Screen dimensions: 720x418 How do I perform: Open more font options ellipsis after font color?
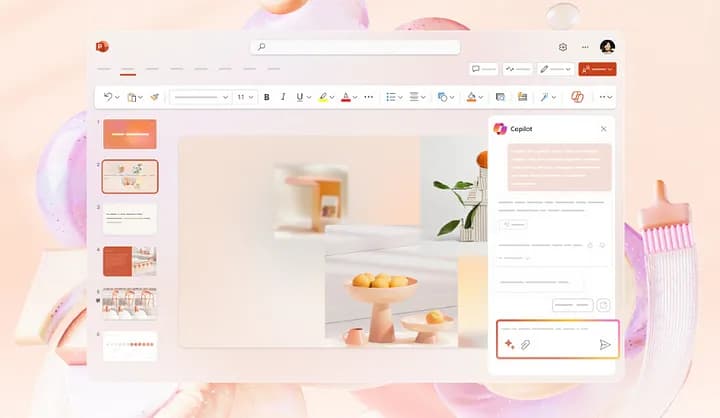click(369, 97)
